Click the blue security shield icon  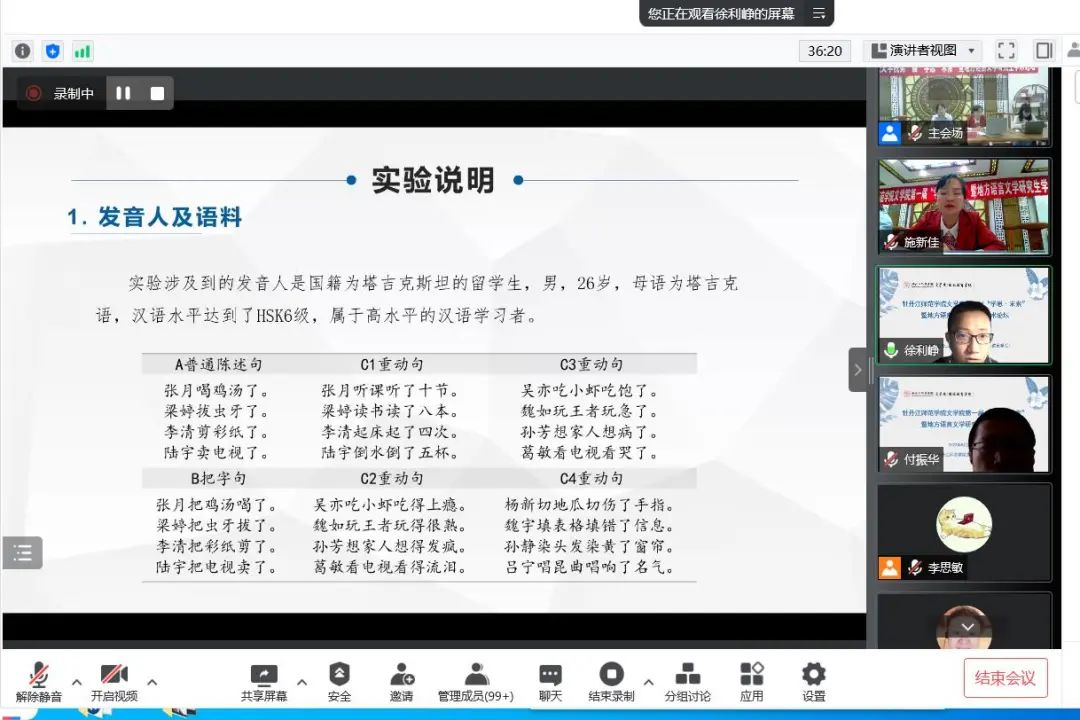pyautogui.click(x=52, y=51)
